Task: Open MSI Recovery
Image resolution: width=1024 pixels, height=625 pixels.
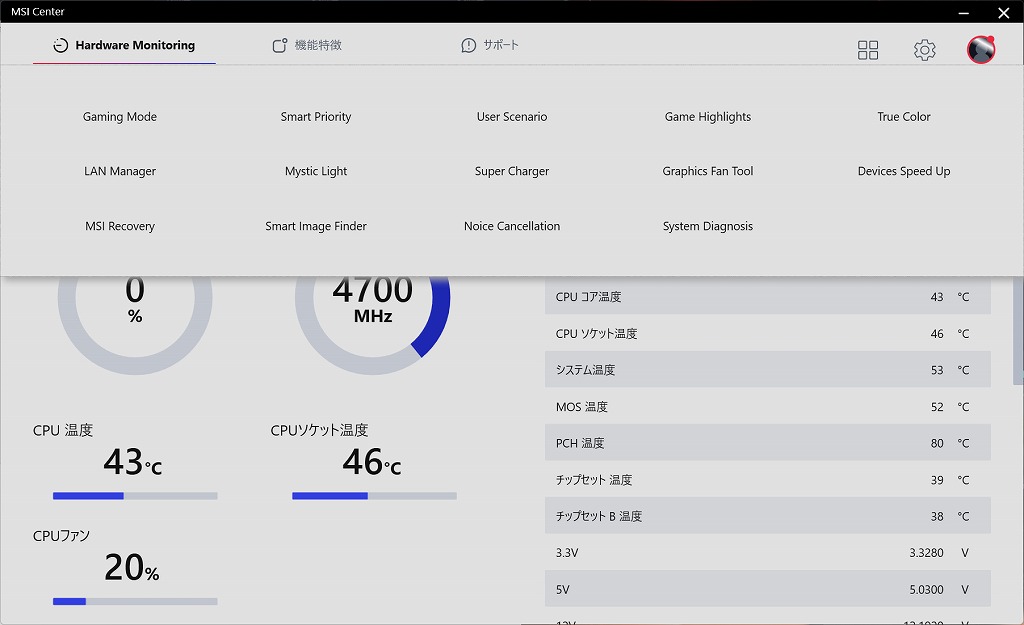Action: (120, 226)
